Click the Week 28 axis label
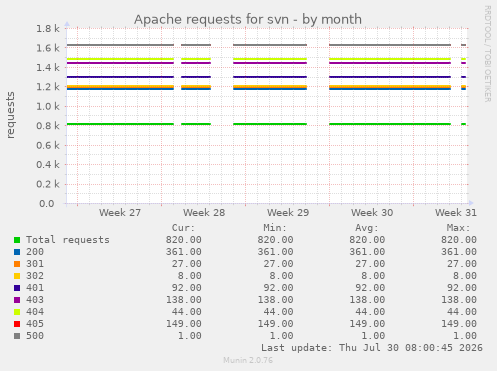Screen dimensions: 497x371 [x=204, y=212]
